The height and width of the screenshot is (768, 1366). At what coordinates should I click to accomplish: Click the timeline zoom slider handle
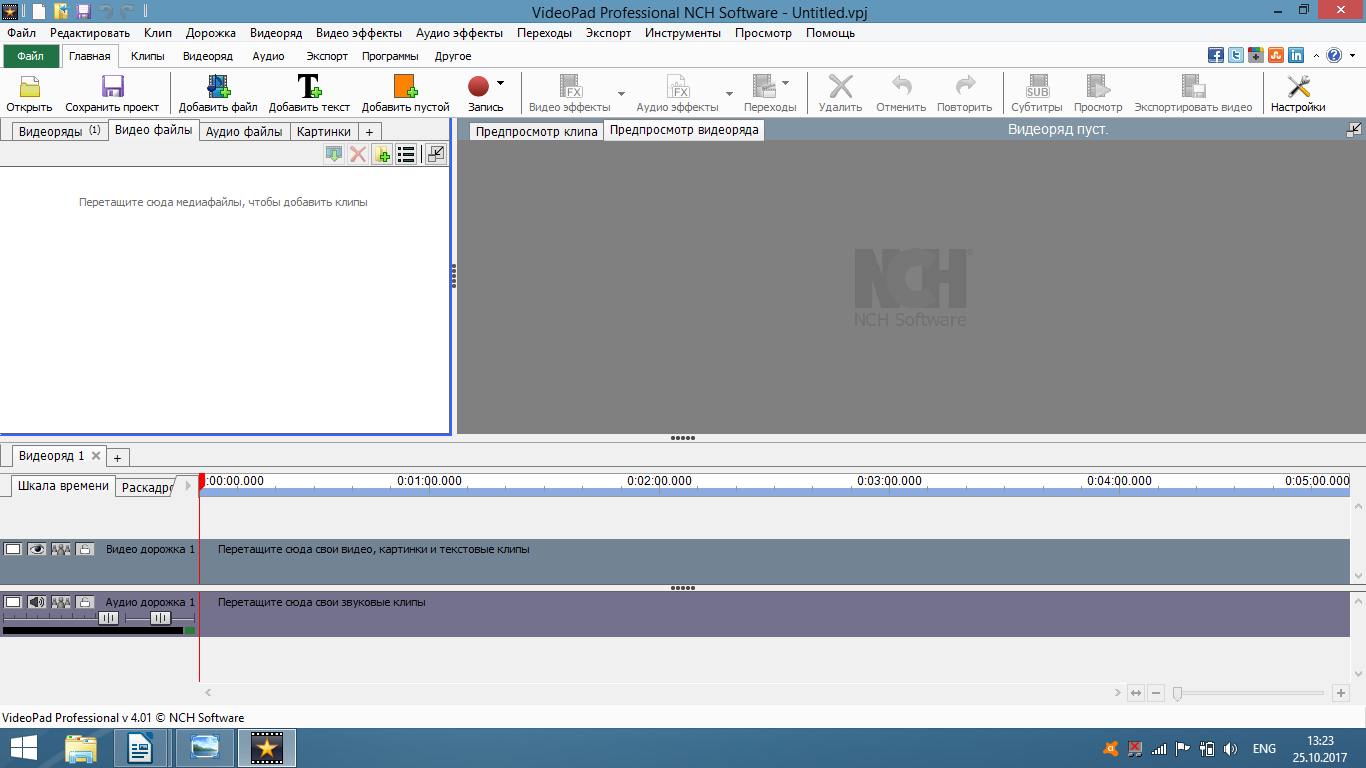tap(1177, 693)
